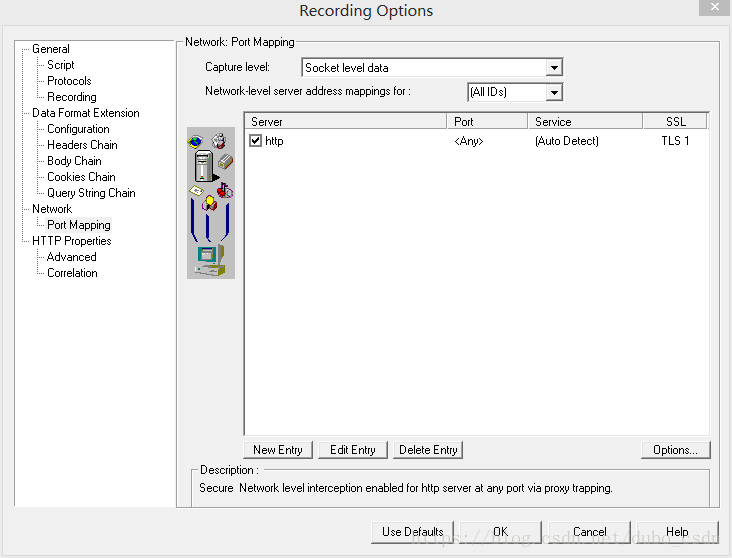Open Recording settings node
This screenshot has height=558, width=732.
72,97
